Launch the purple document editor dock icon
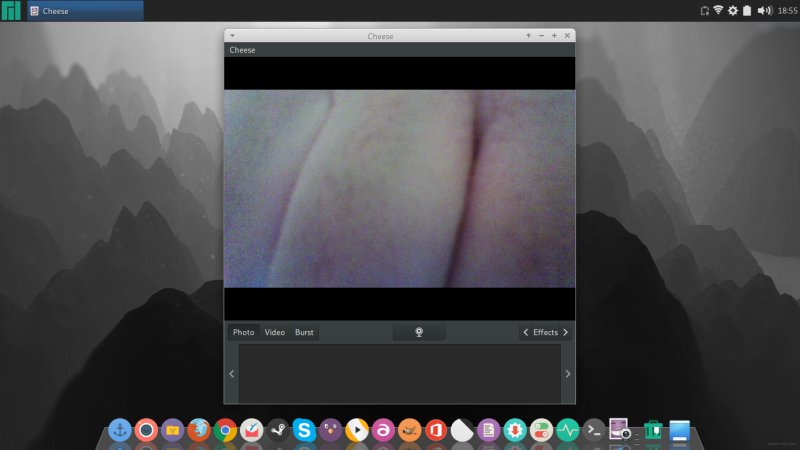Viewport: 800px width, 450px height. coord(488,430)
